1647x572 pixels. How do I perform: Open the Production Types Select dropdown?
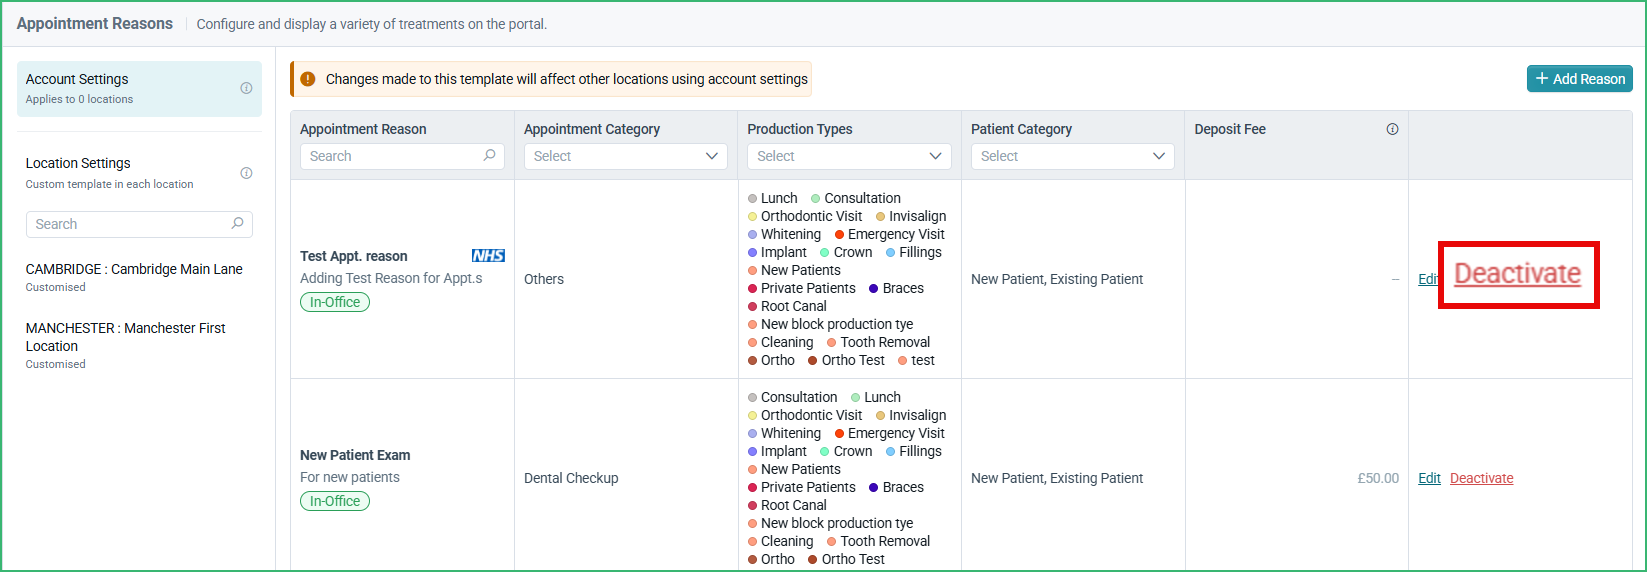click(849, 156)
